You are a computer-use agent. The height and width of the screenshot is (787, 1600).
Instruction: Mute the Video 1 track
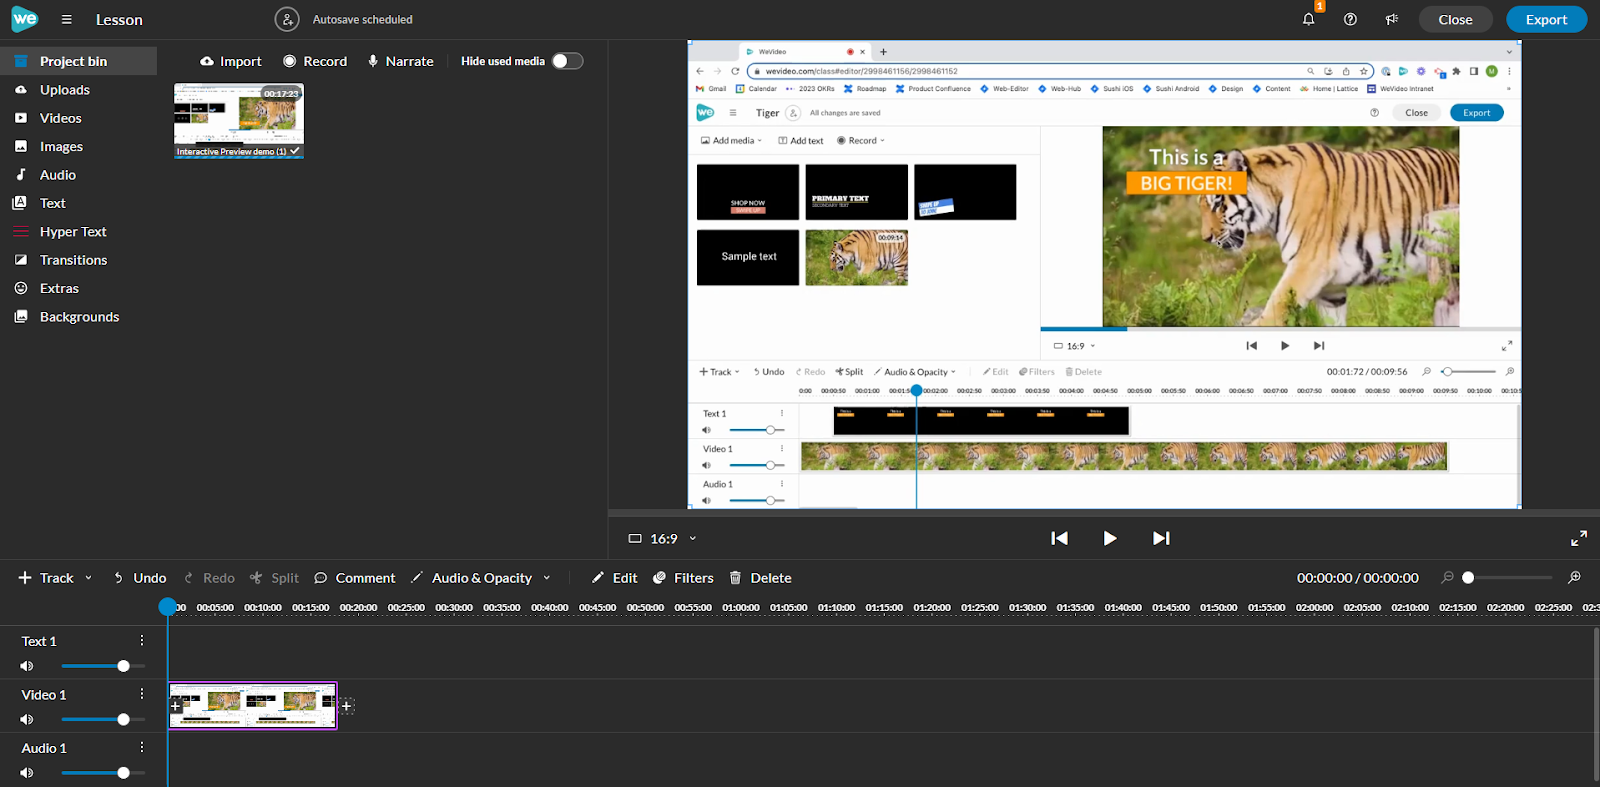[27, 720]
